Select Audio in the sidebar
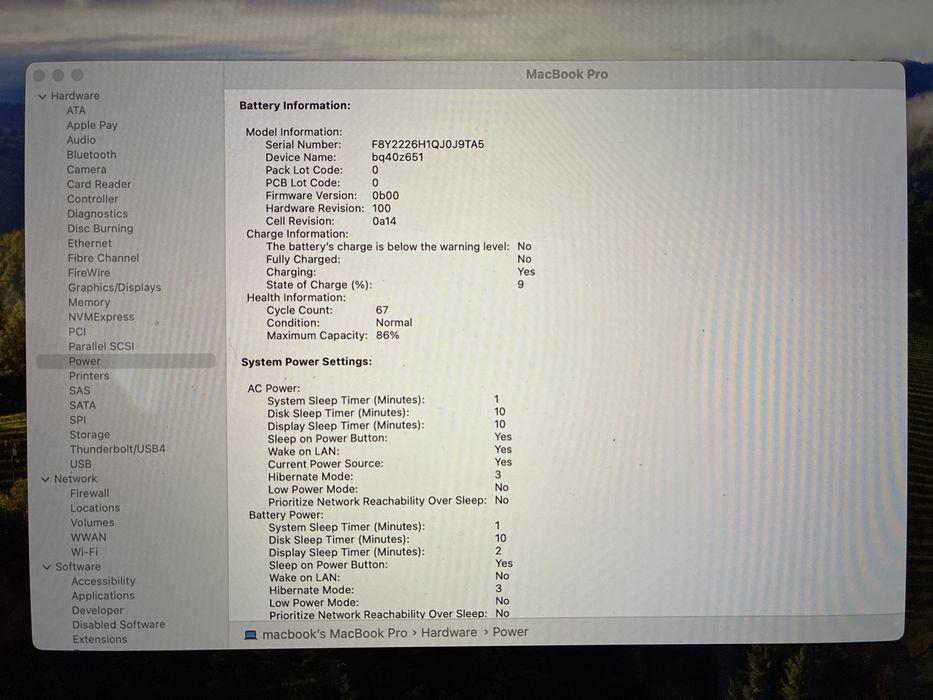The height and width of the screenshot is (700, 933). coord(81,140)
